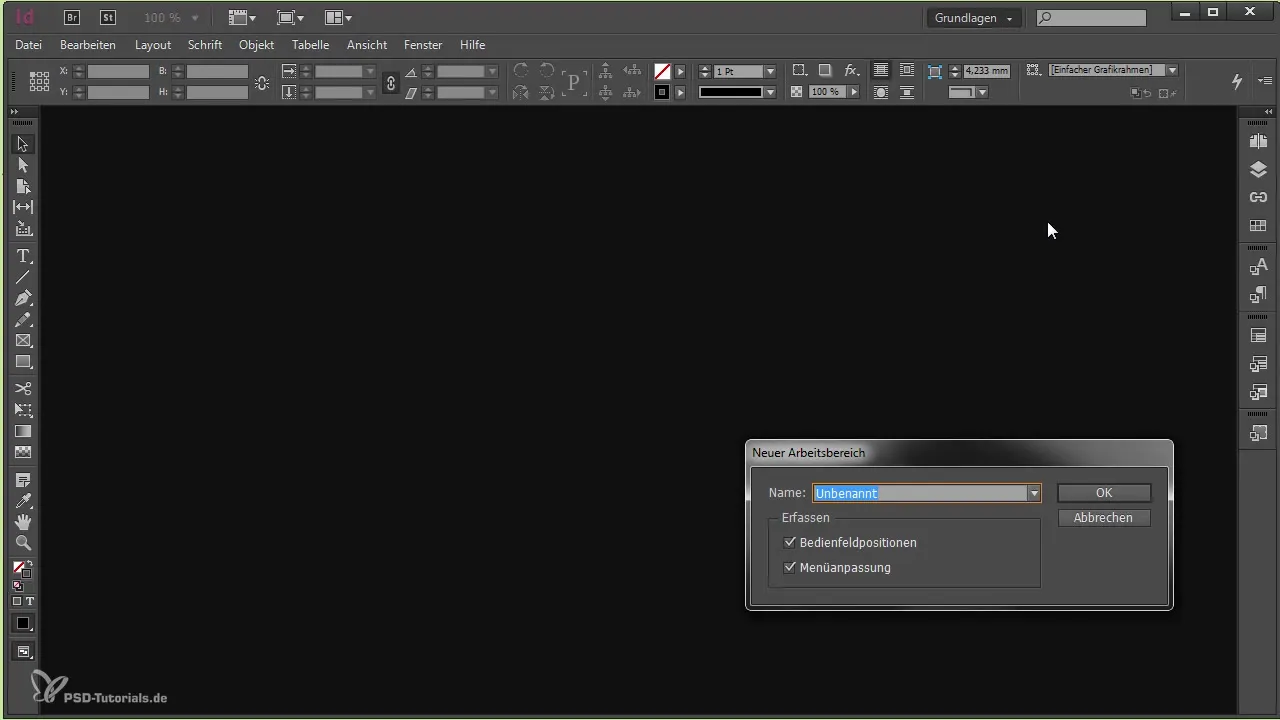Select the Note tool

[23, 480]
